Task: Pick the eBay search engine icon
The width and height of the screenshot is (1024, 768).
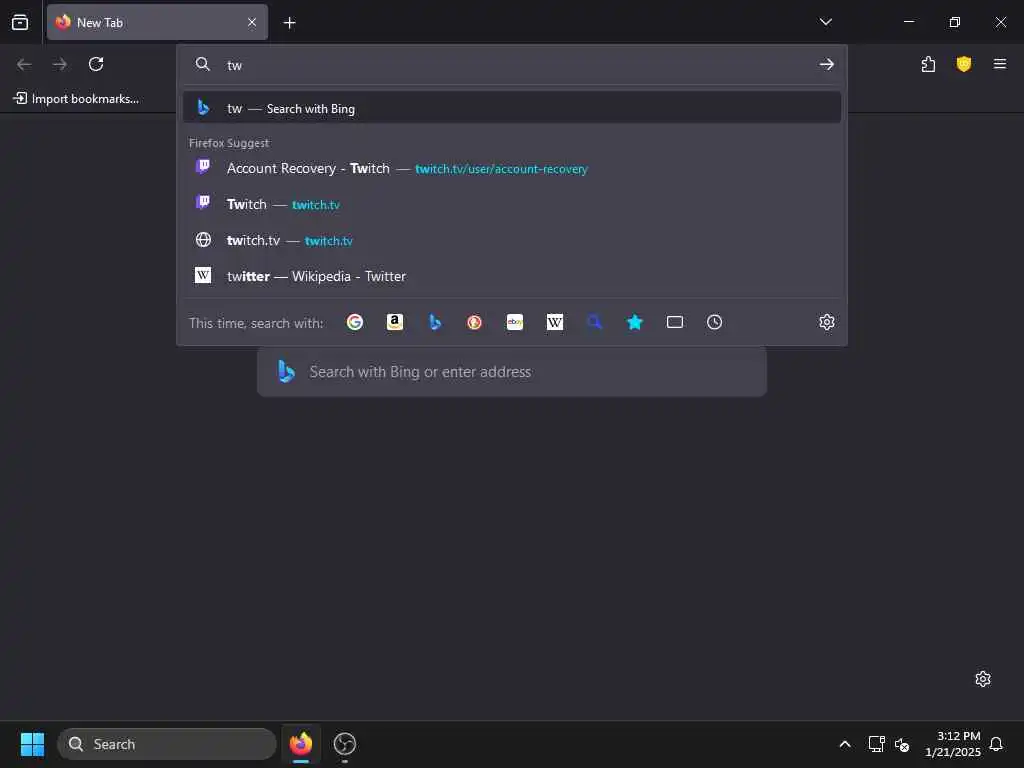Action: pos(515,322)
